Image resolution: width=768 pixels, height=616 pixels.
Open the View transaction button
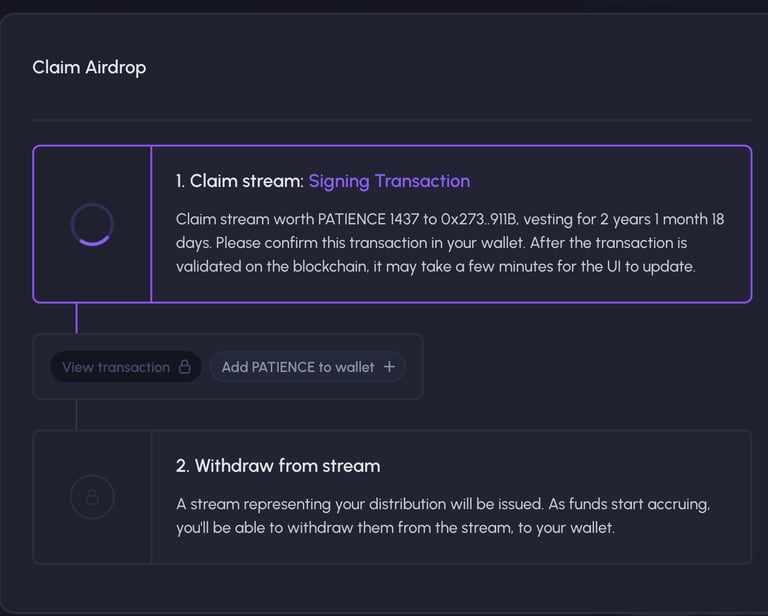(126, 367)
